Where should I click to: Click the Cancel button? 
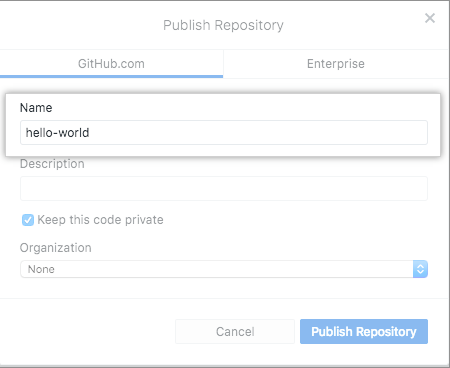pos(235,332)
